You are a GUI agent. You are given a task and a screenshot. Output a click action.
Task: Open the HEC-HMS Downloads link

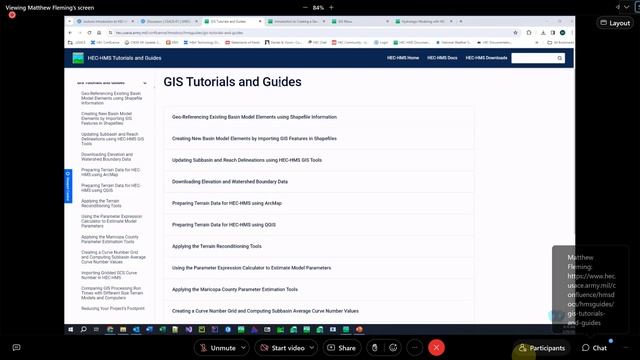tap(486, 58)
